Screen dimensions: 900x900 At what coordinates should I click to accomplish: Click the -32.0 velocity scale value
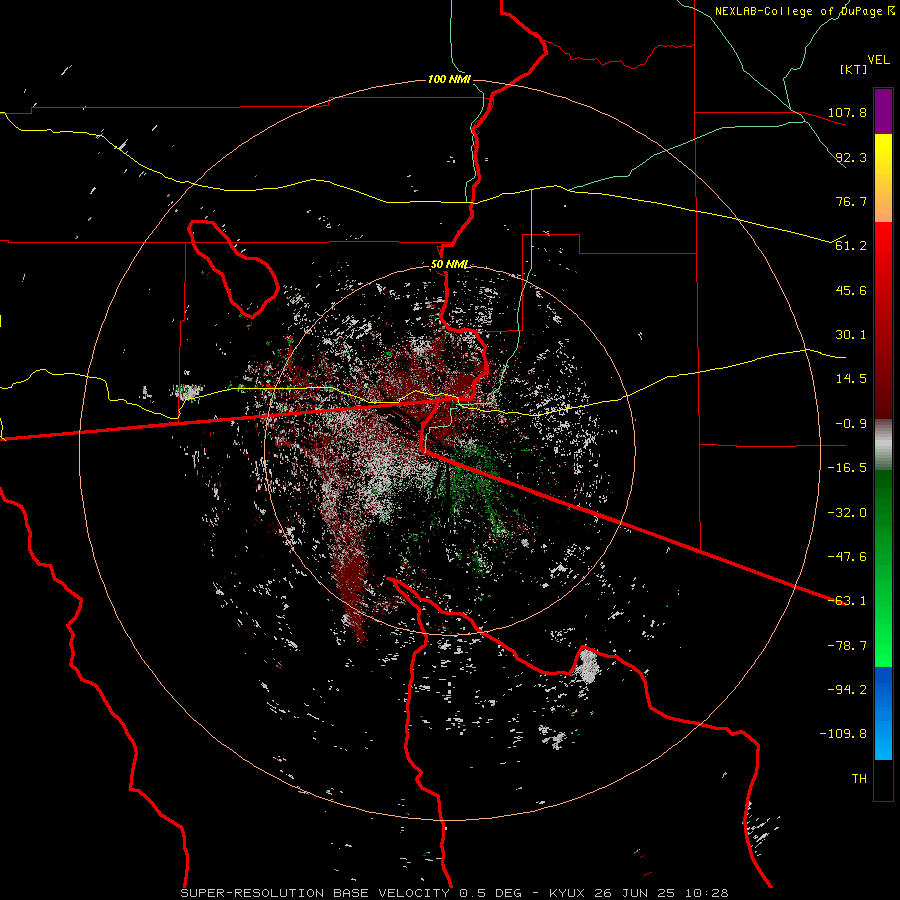click(847, 513)
